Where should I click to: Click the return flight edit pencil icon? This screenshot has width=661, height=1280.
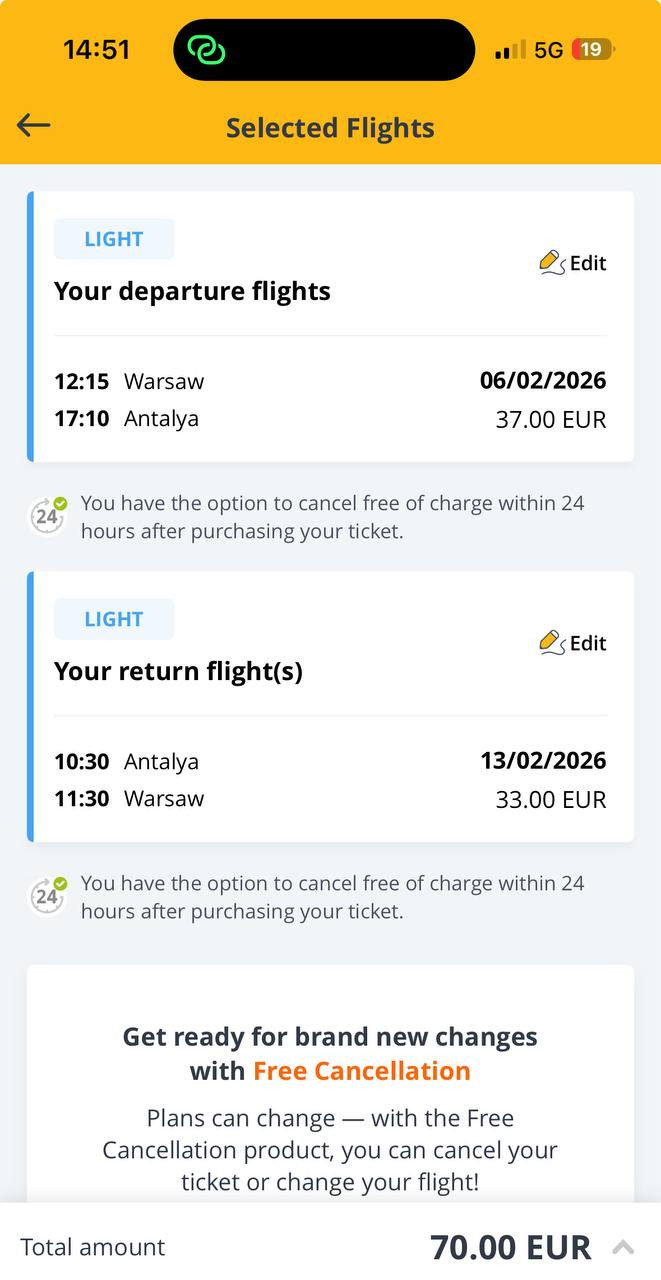(x=552, y=643)
